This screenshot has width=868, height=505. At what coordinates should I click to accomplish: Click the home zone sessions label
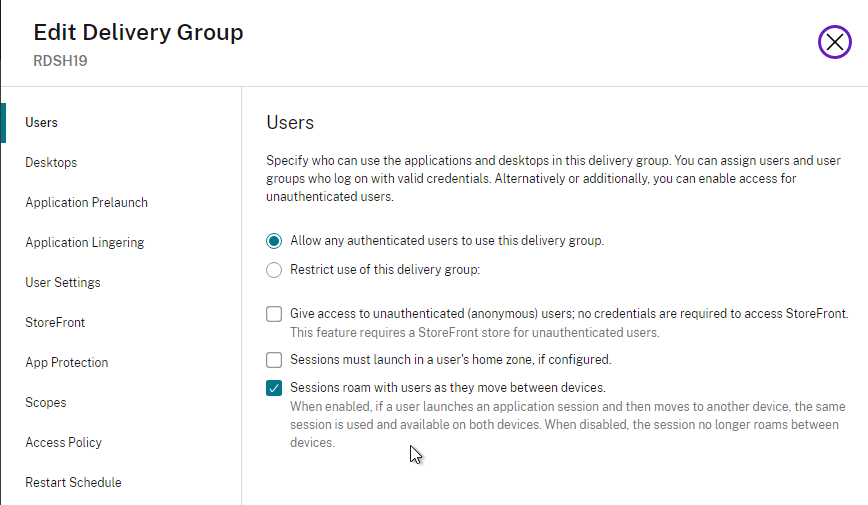pyautogui.click(x=451, y=360)
